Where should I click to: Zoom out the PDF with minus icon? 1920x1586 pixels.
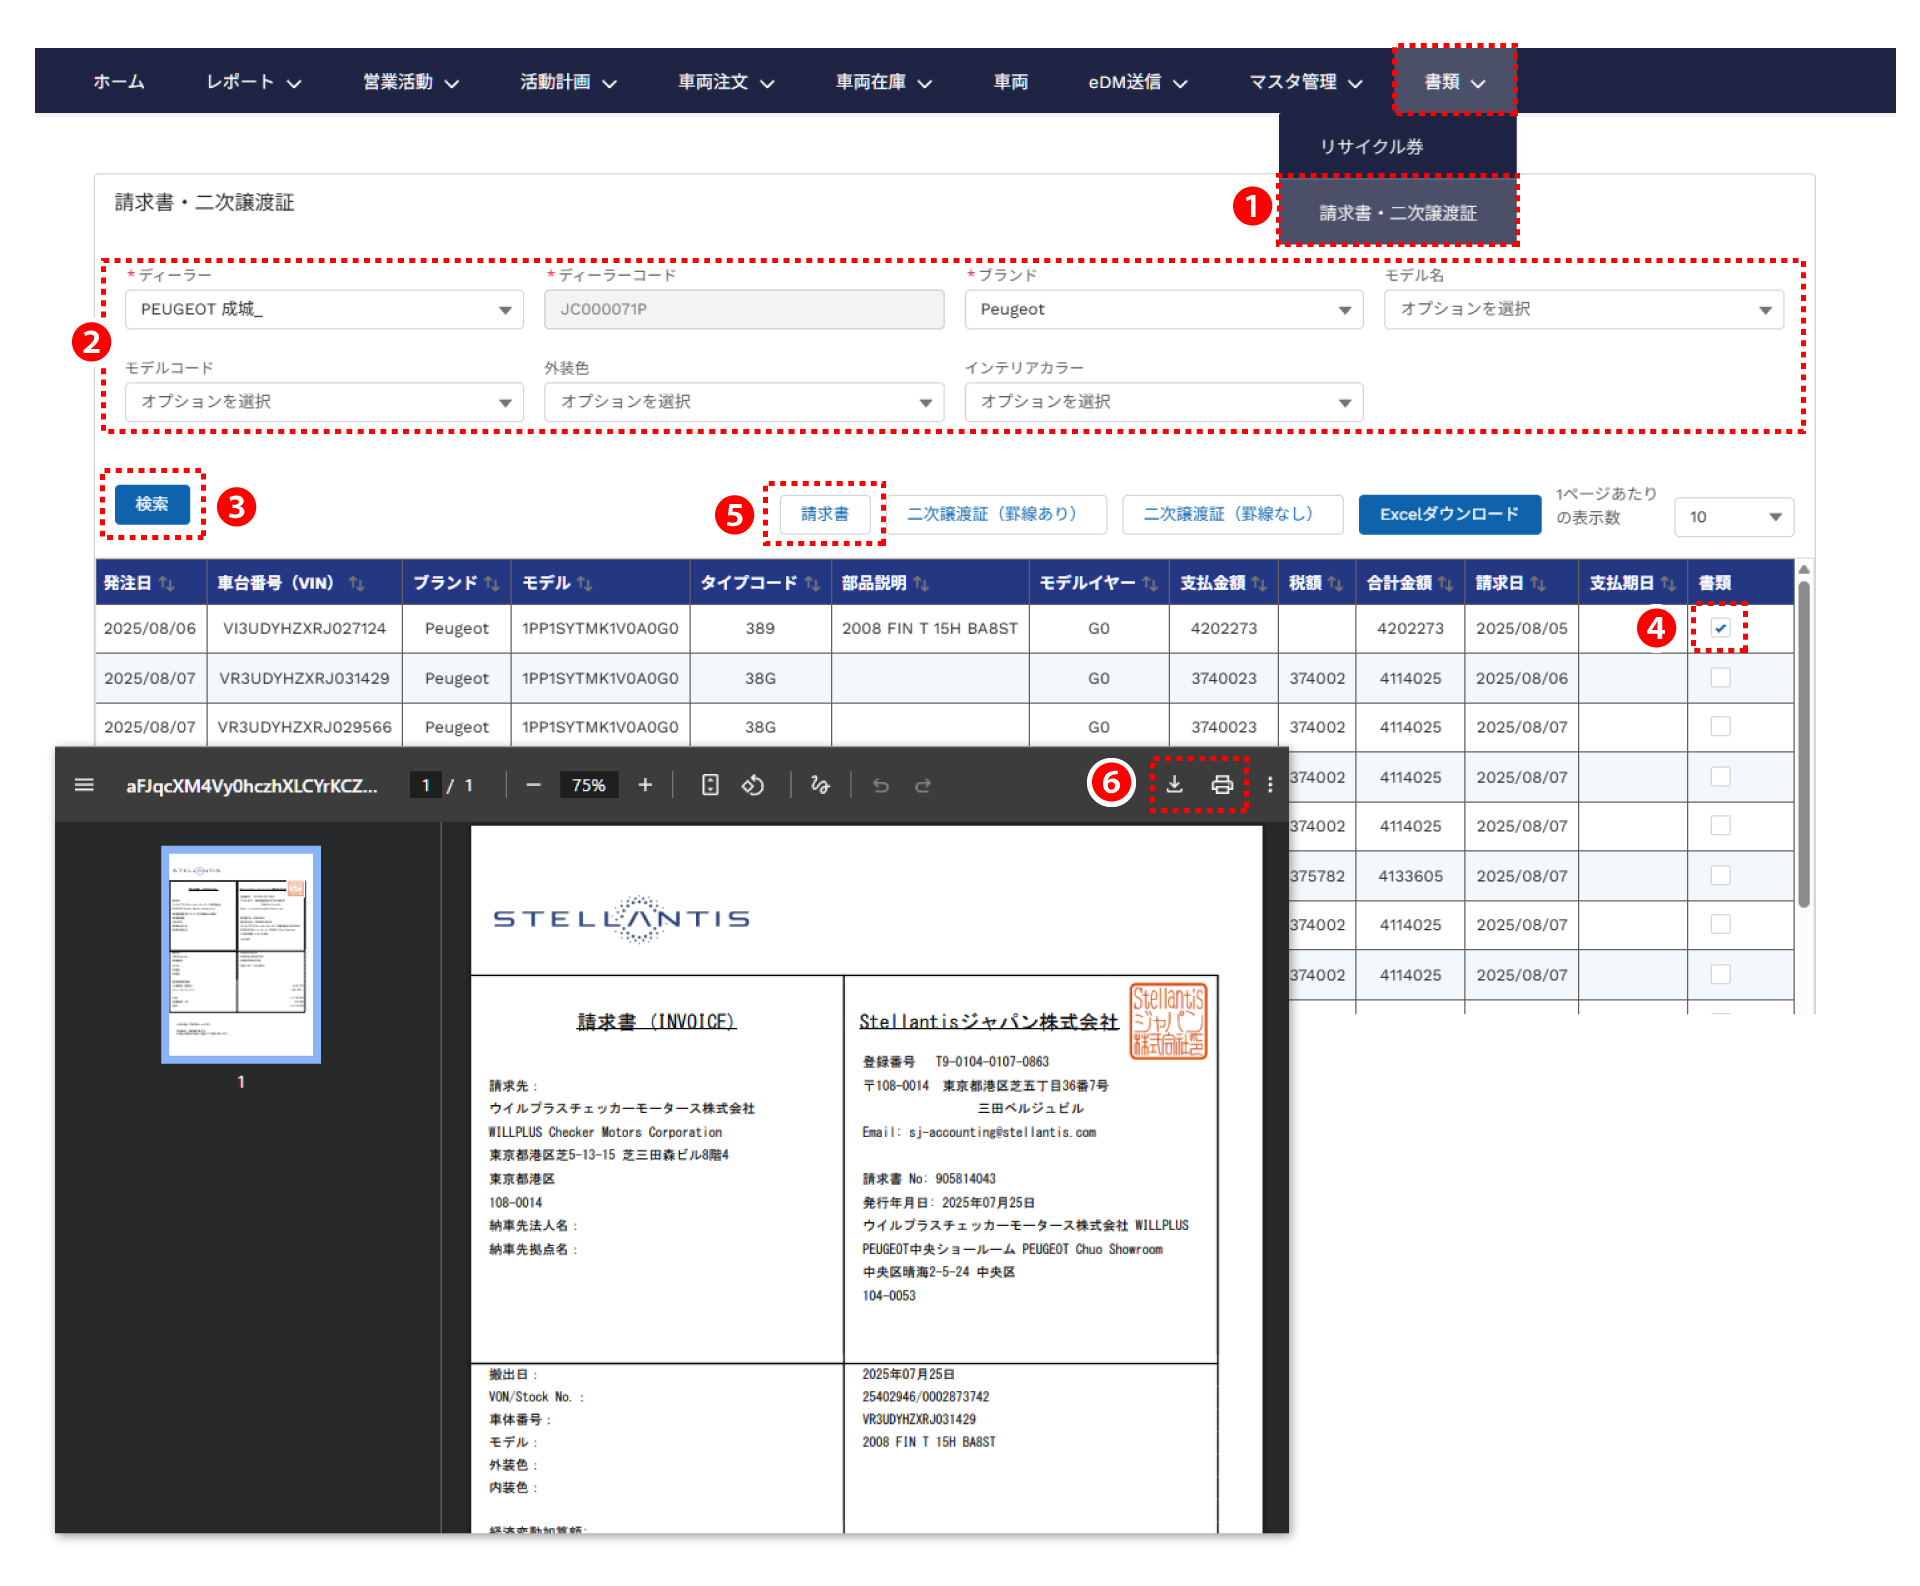click(x=533, y=785)
